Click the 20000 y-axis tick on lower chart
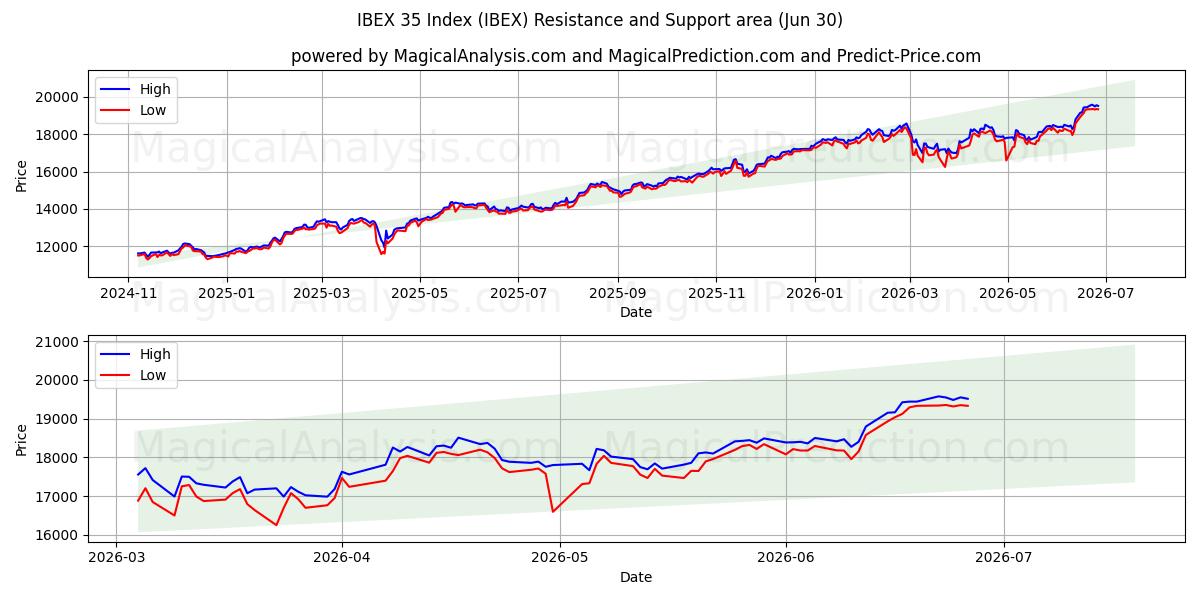Viewport: 1200px width, 600px height. tap(59, 381)
